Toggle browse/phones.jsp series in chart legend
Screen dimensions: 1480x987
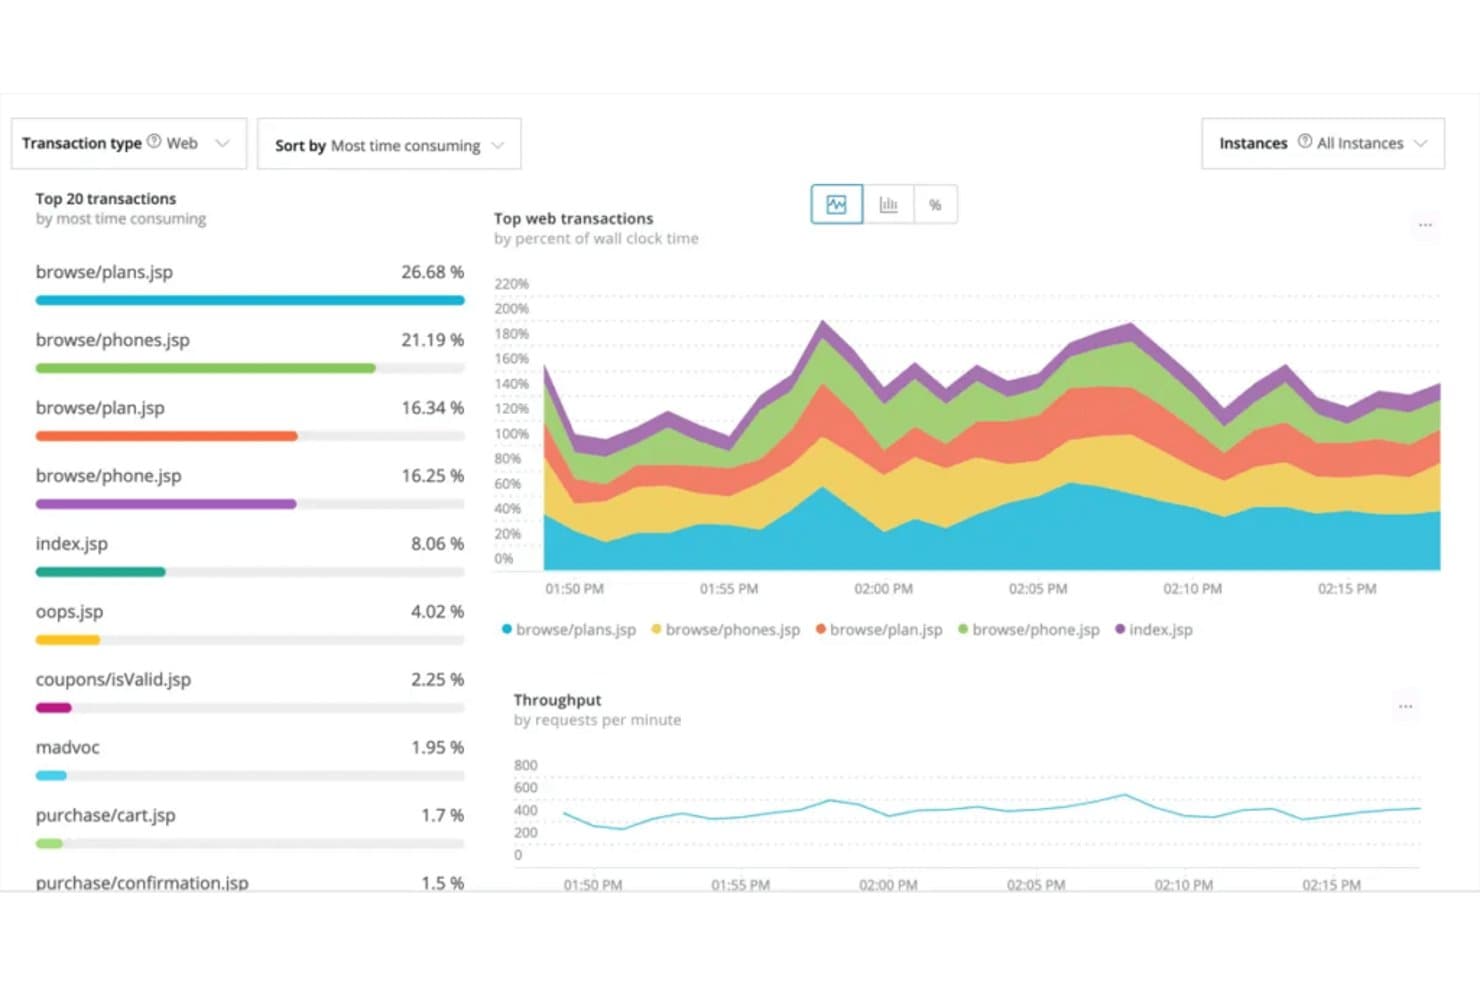coord(725,630)
